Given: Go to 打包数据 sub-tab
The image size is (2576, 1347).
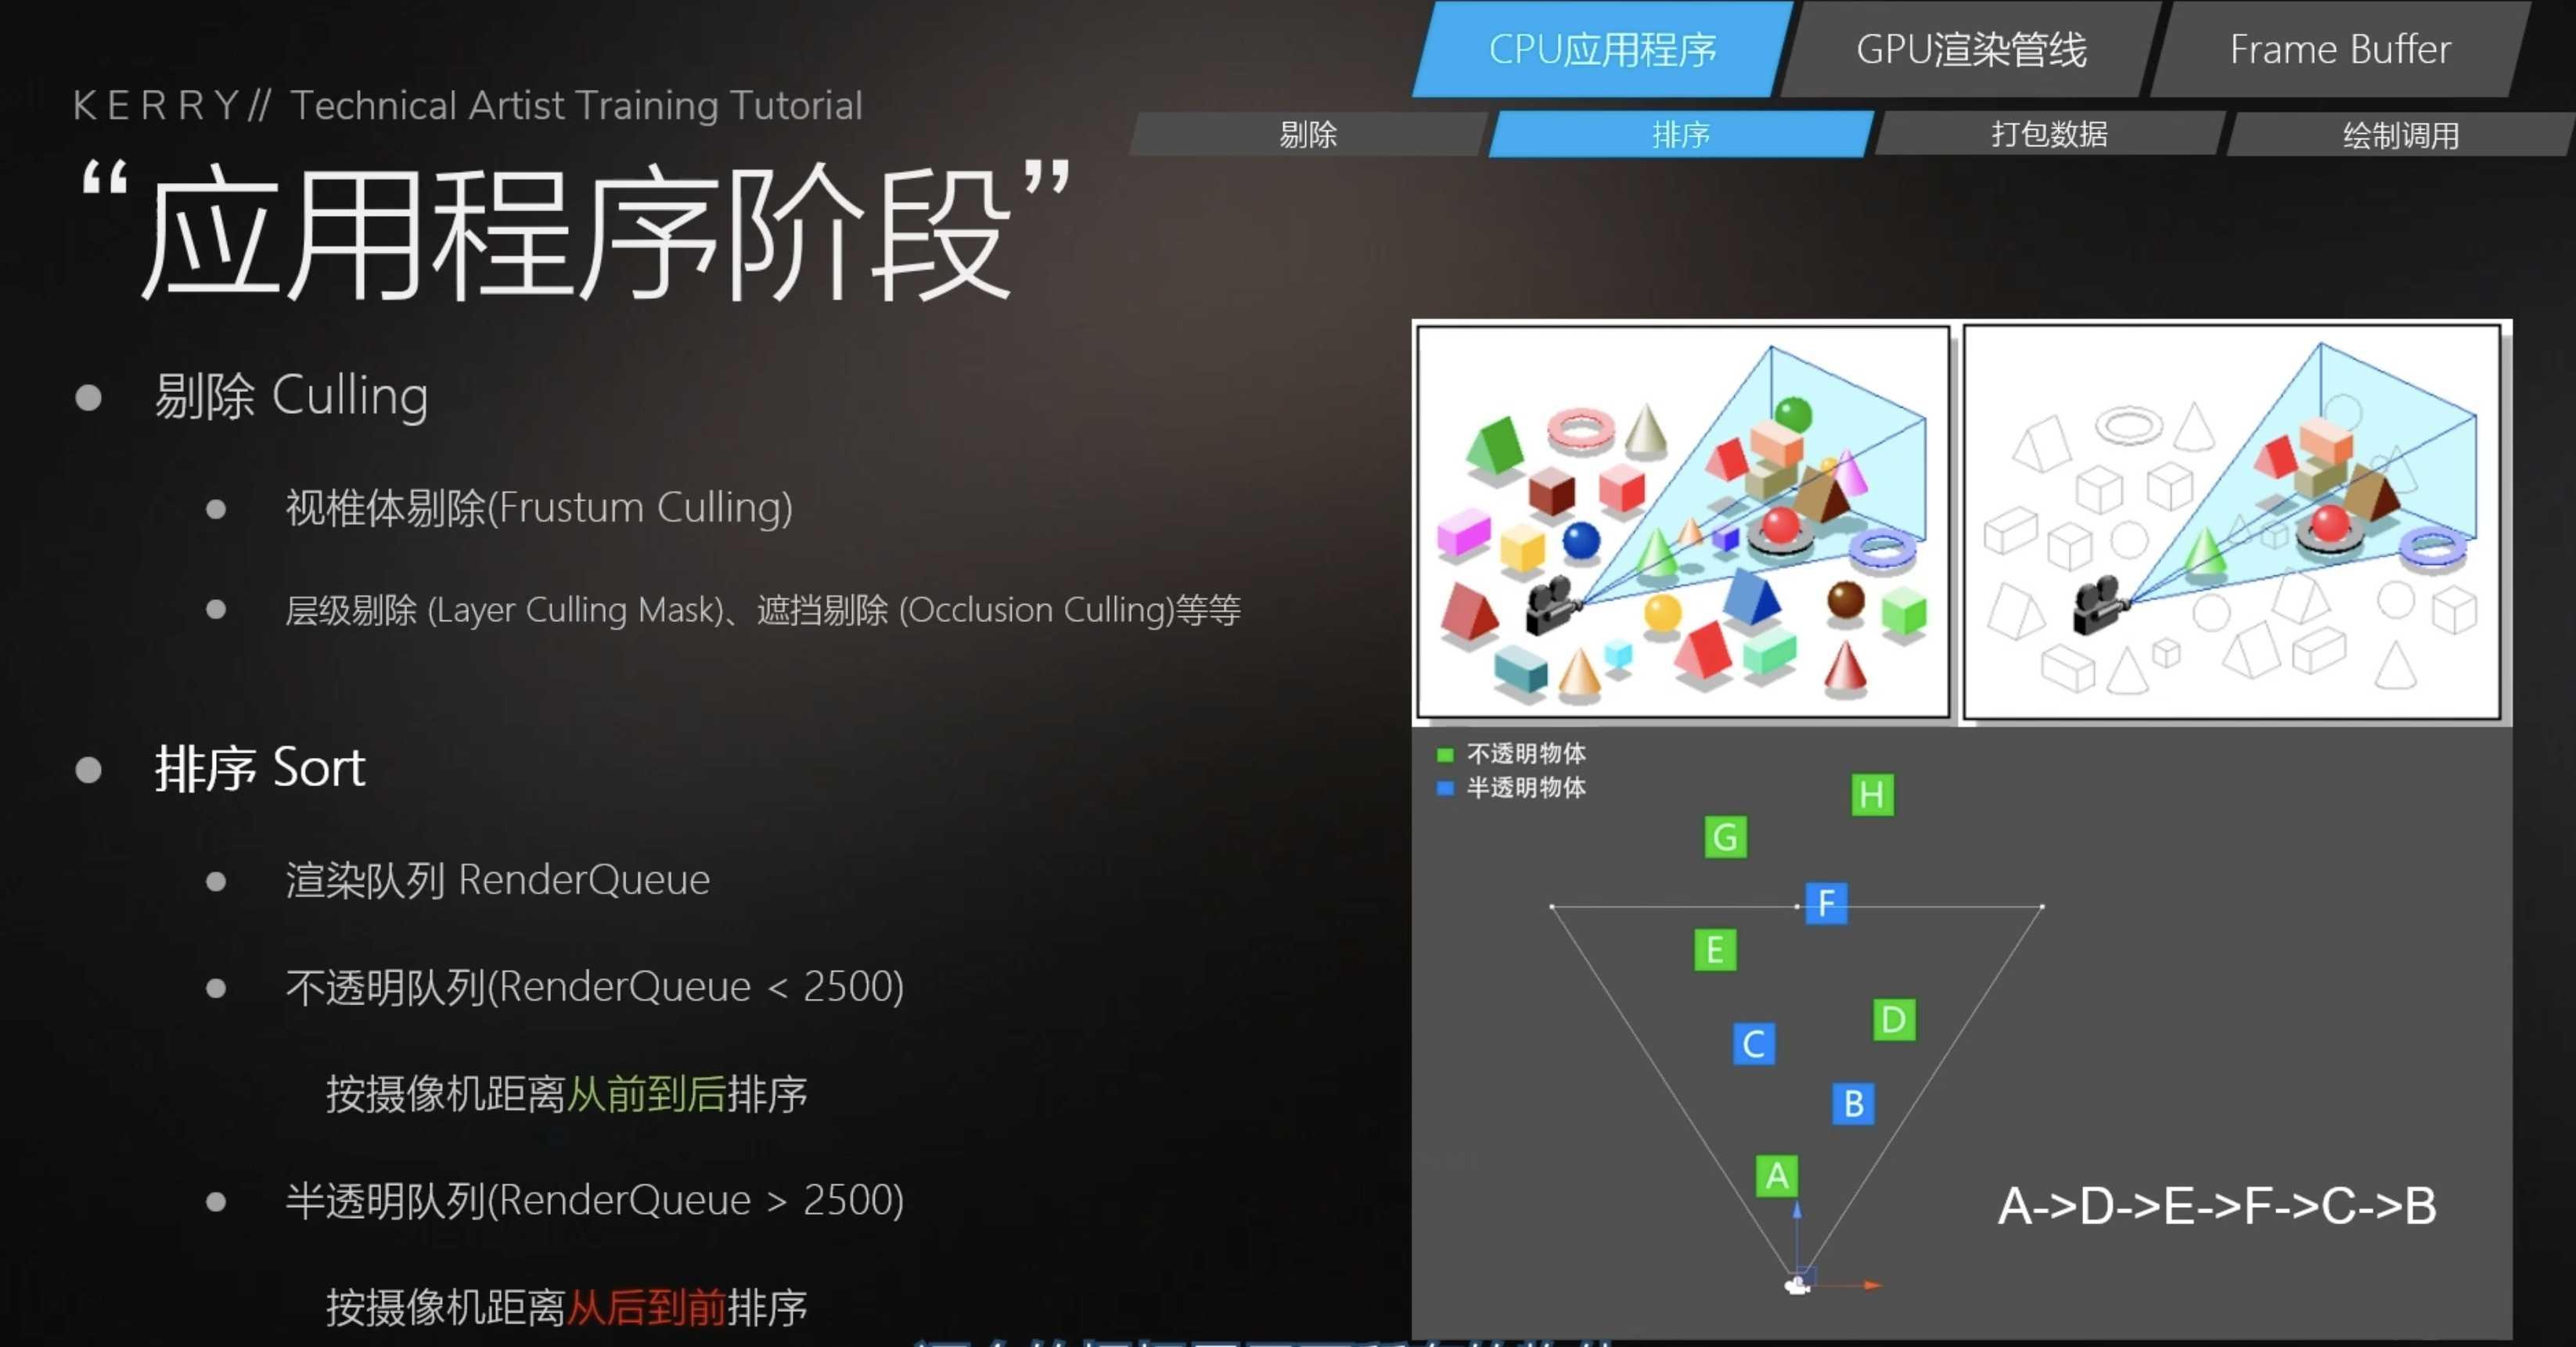Looking at the screenshot, I should 2049,134.
